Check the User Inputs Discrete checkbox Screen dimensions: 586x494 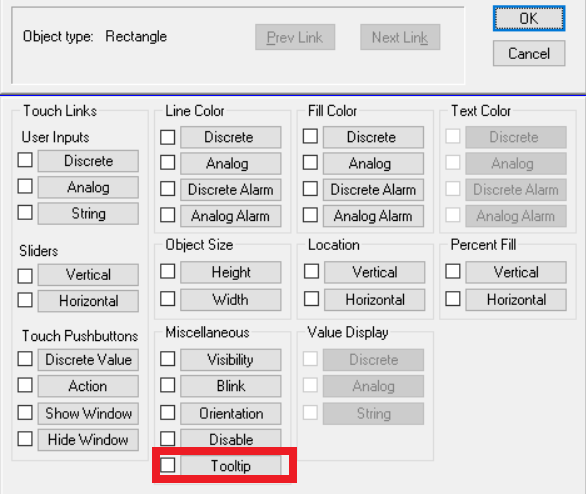click(25, 160)
